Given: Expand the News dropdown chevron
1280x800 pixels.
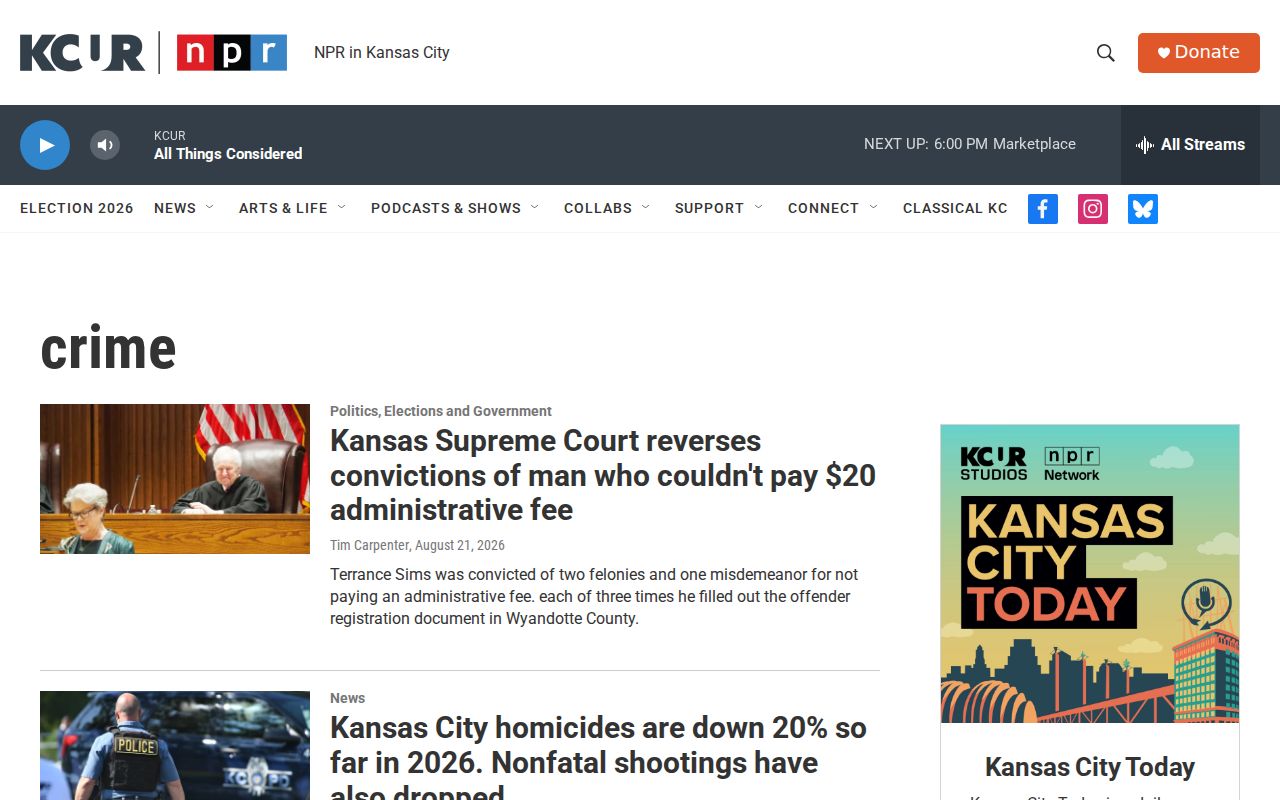Looking at the screenshot, I should pos(210,208).
